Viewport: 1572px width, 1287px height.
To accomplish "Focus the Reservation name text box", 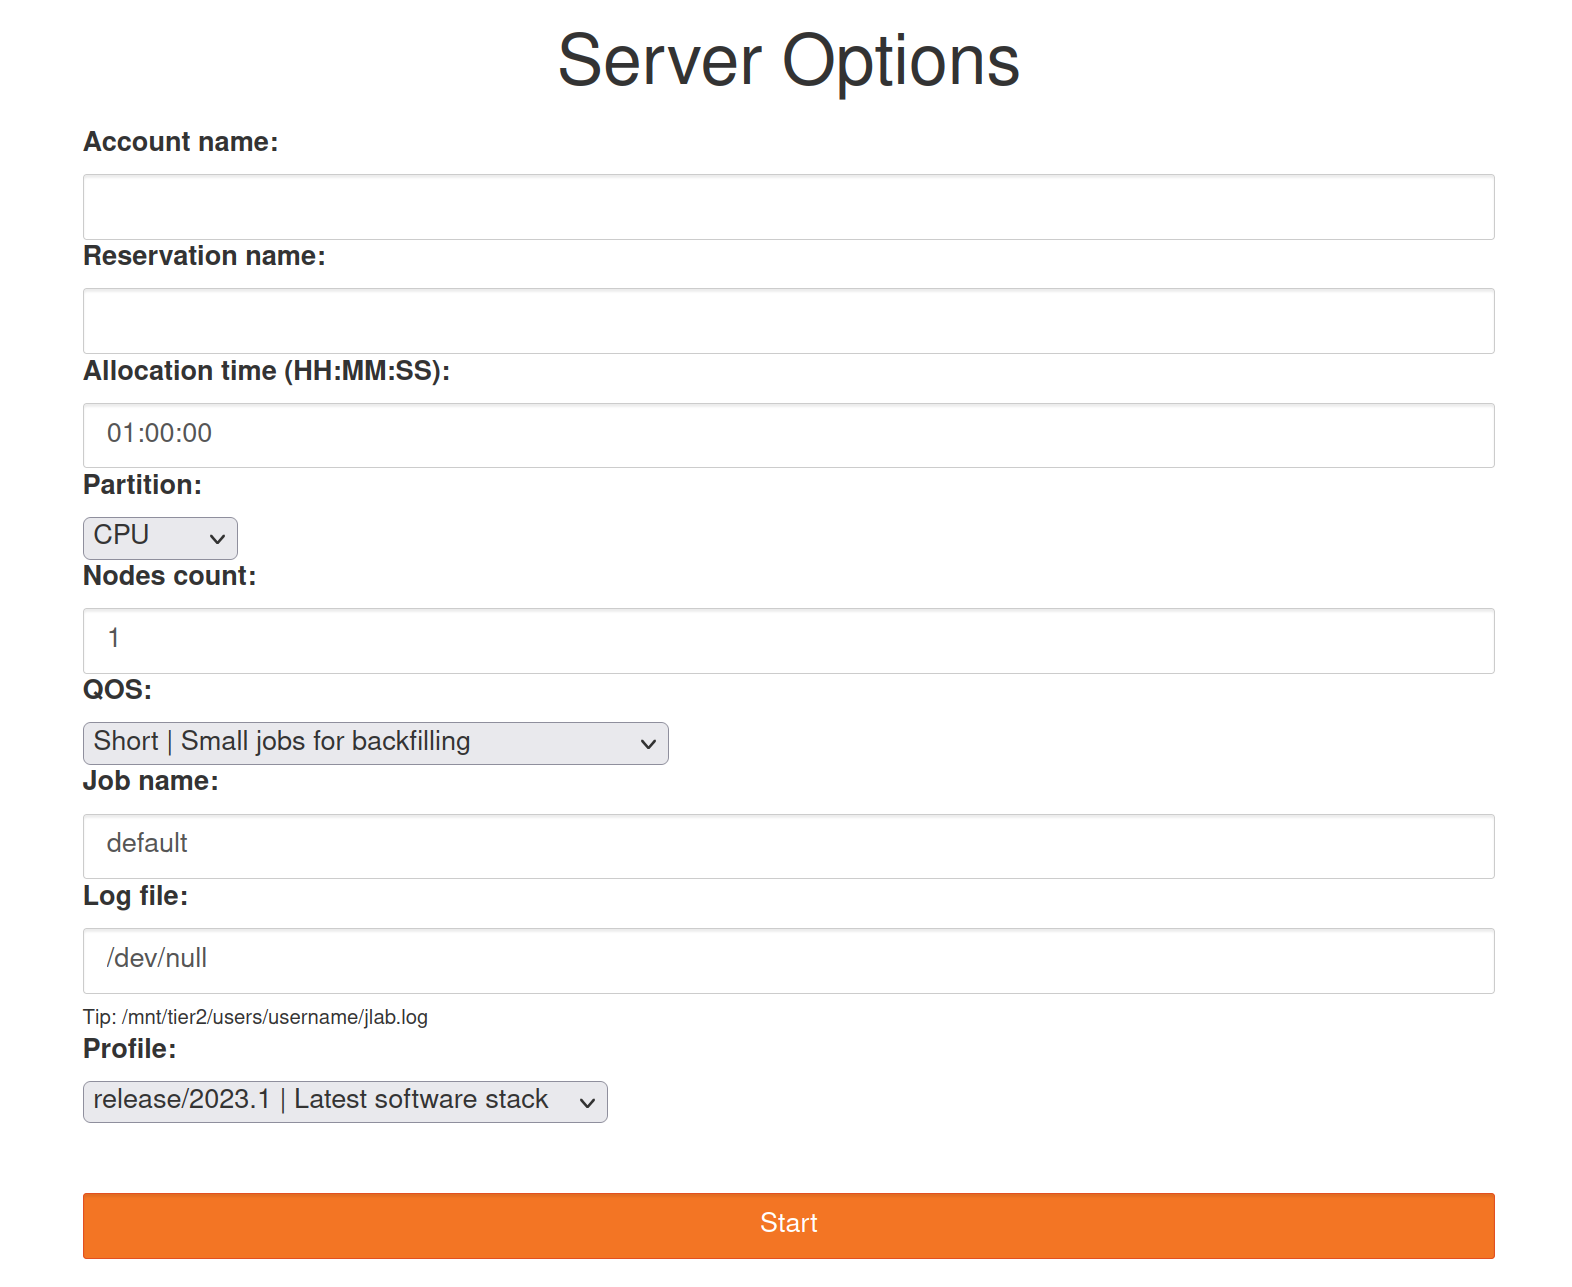I will [788, 321].
